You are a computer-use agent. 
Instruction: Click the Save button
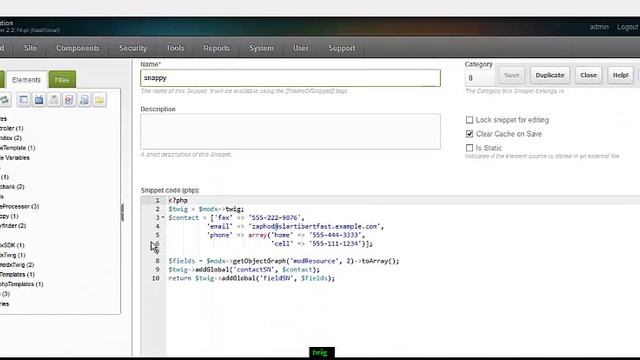[x=511, y=75]
